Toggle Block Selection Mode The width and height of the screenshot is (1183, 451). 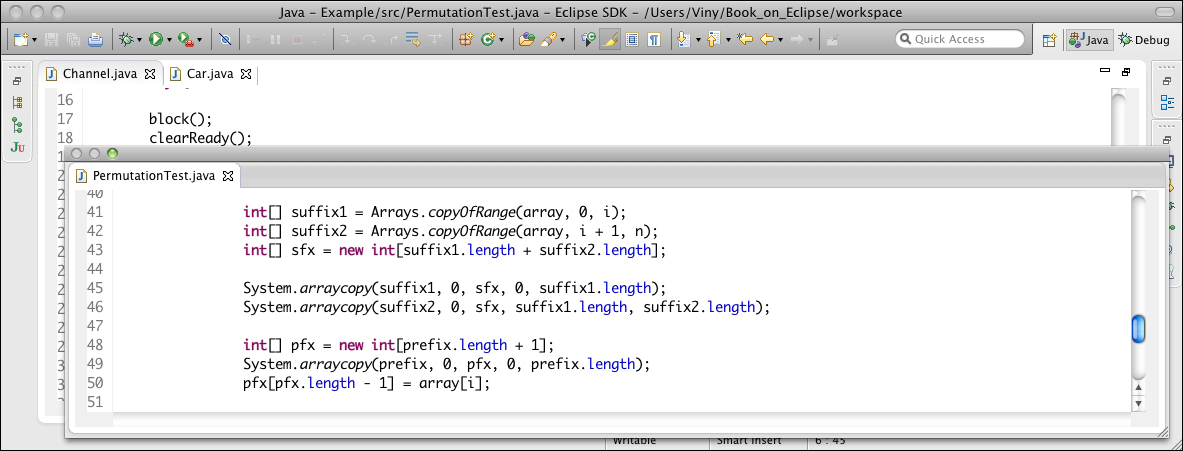pyautogui.click(x=632, y=39)
